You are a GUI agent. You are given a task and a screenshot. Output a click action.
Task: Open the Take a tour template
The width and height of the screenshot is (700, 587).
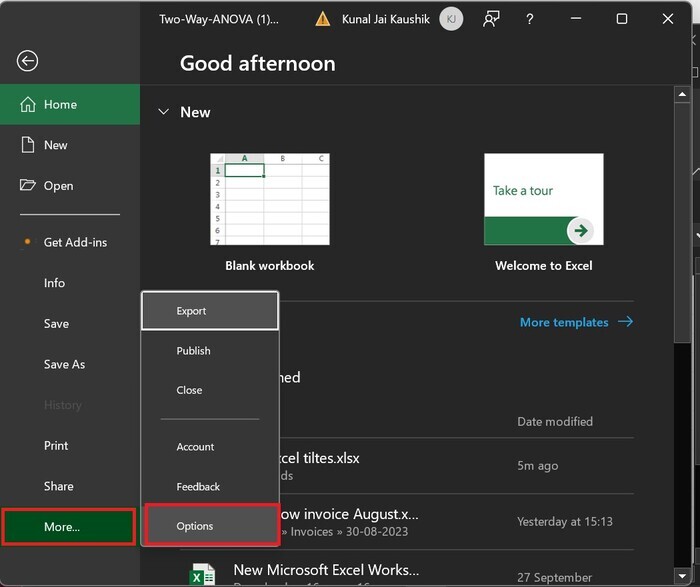pos(543,200)
